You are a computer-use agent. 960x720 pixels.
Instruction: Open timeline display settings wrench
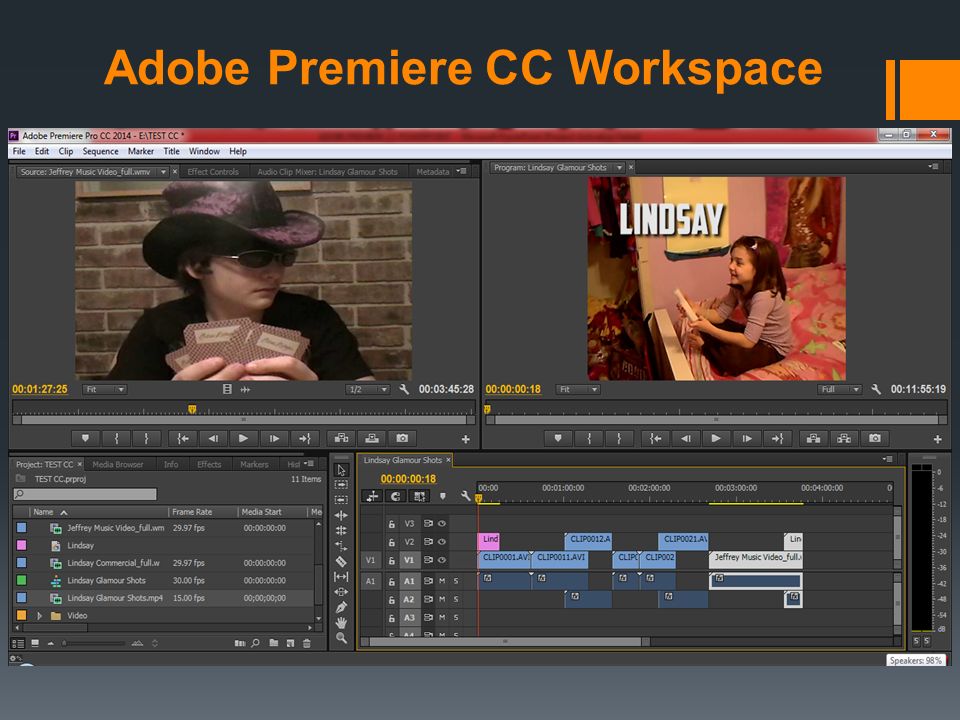click(x=465, y=497)
